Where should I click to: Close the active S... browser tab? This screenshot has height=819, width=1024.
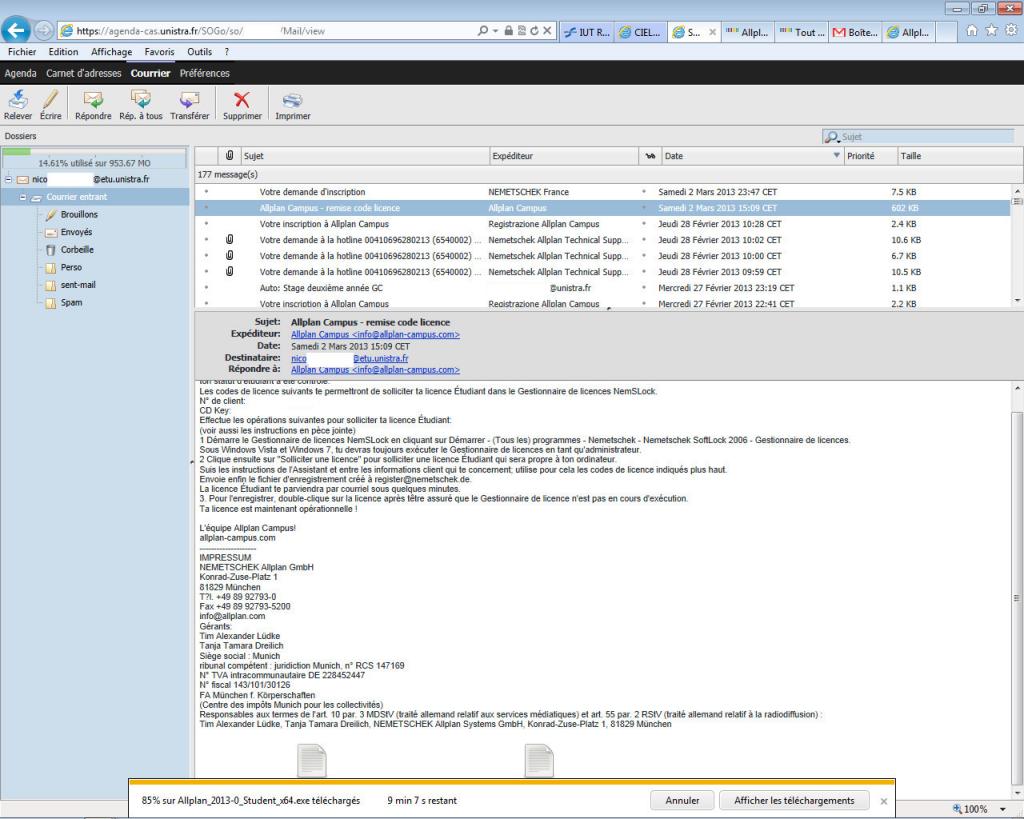coord(712,31)
